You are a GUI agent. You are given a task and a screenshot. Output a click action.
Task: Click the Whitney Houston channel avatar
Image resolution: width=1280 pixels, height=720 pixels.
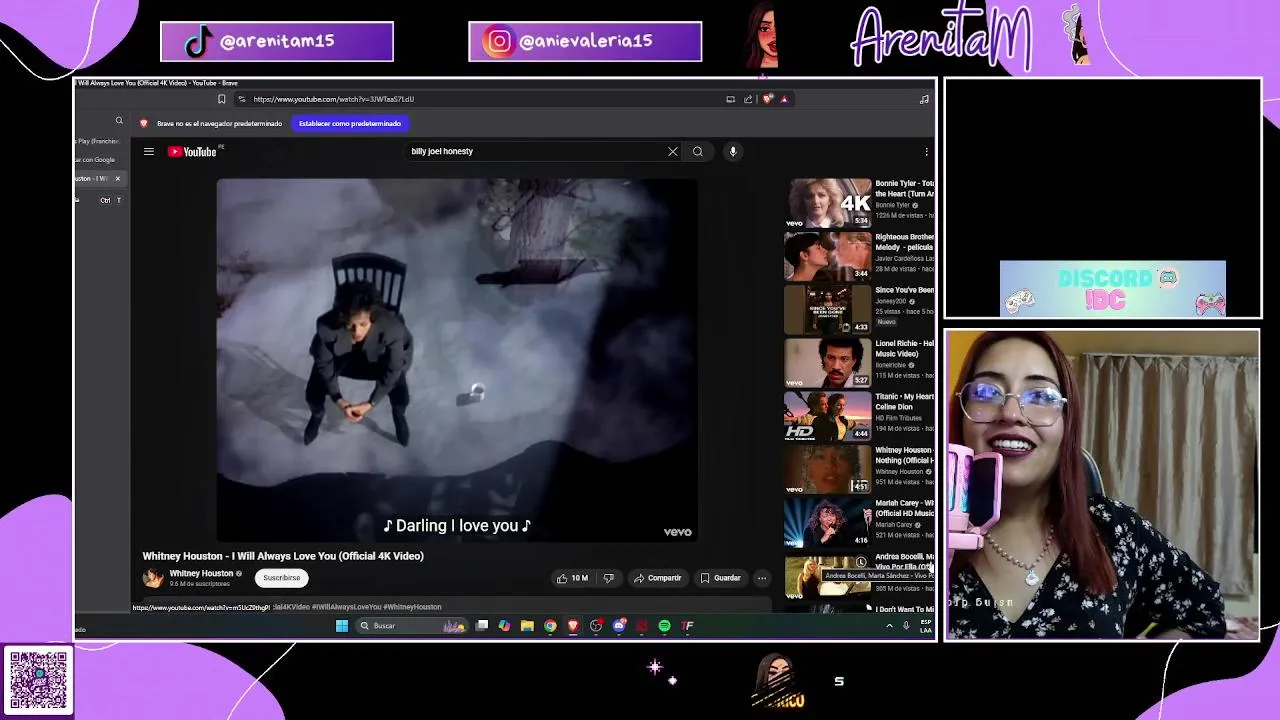tap(153, 578)
